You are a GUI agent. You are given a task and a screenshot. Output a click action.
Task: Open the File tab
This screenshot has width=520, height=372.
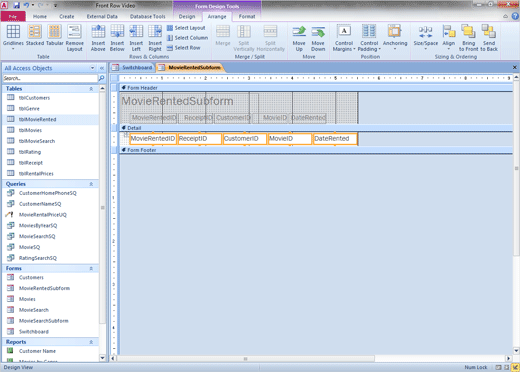pyautogui.click(x=13, y=16)
